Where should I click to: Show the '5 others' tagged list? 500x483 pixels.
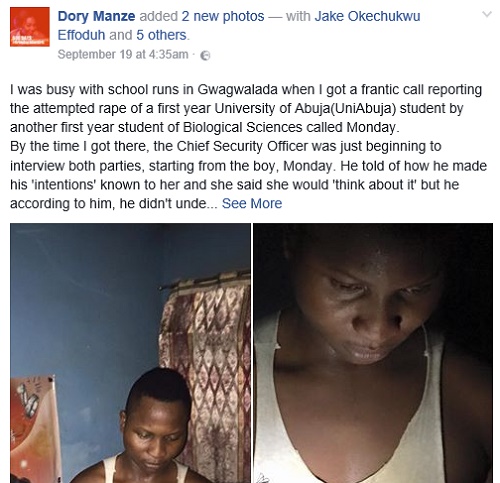coord(161,35)
